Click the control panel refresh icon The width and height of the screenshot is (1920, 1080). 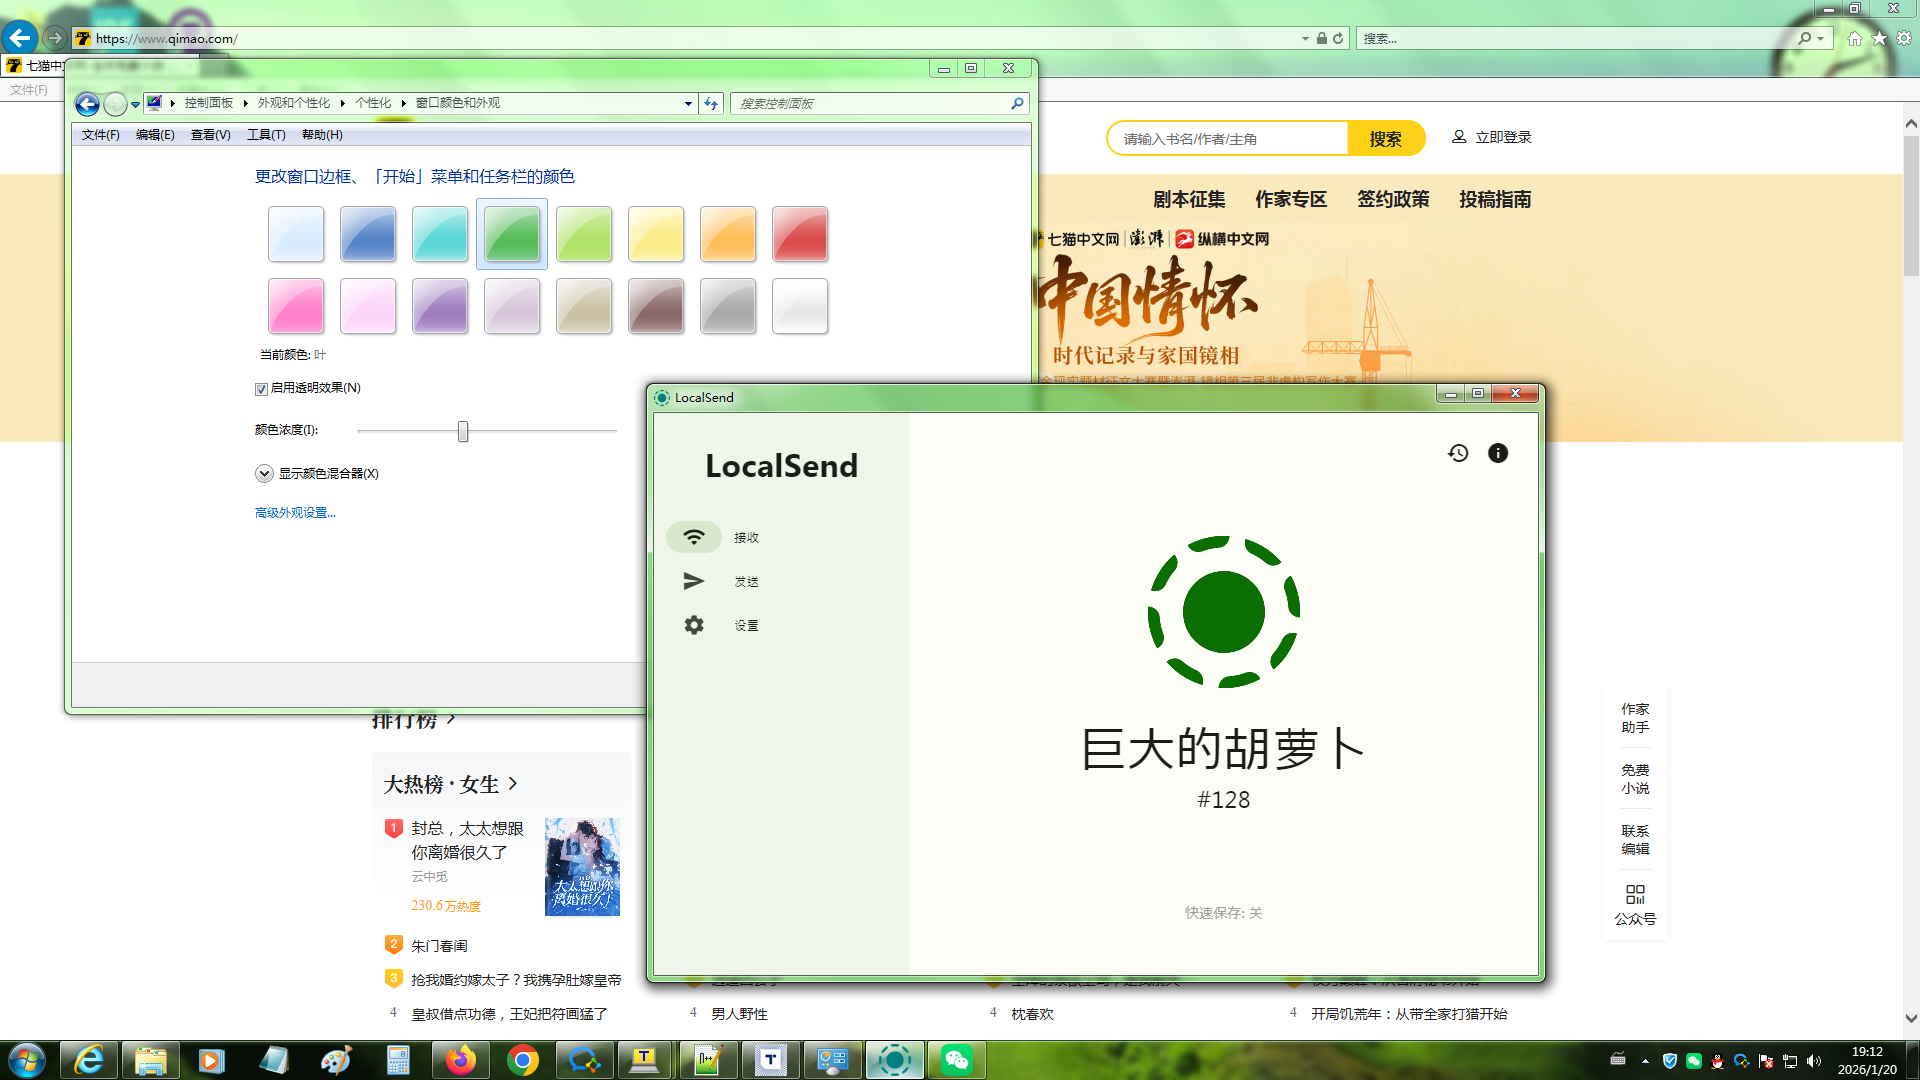[x=711, y=103]
